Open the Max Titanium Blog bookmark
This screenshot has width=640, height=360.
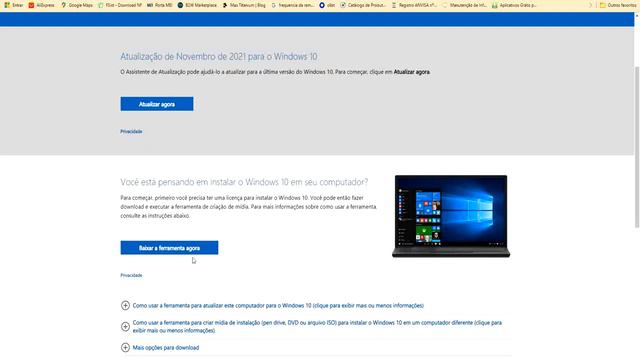[x=244, y=5]
